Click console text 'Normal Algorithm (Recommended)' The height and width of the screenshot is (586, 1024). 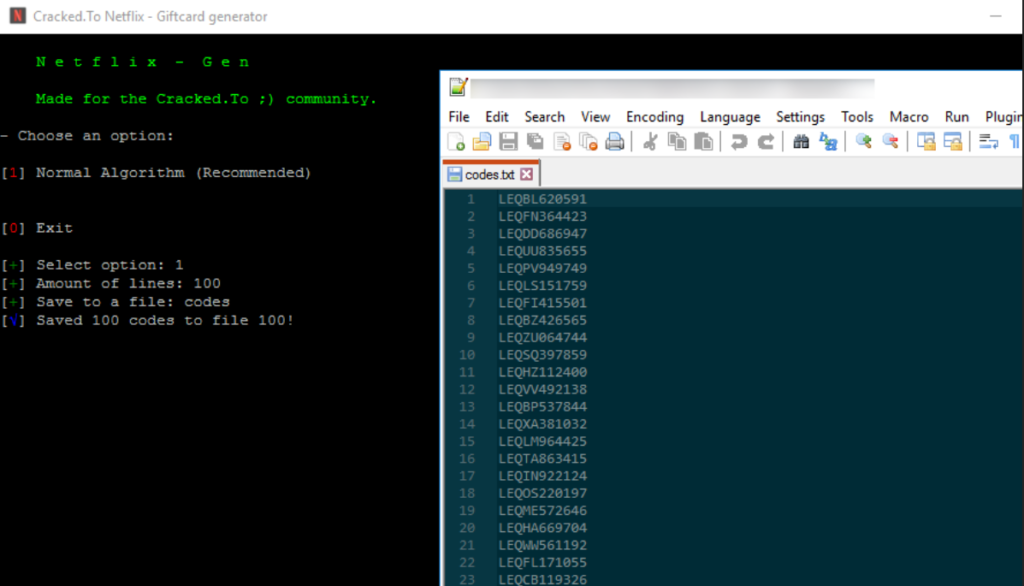(x=173, y=172)
